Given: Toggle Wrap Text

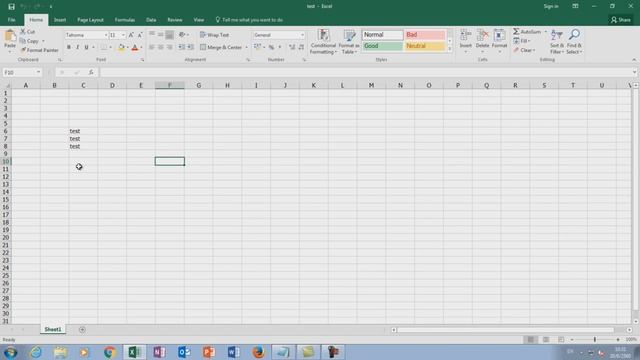Looking at the screenshot, I should [x=214, y=35].
